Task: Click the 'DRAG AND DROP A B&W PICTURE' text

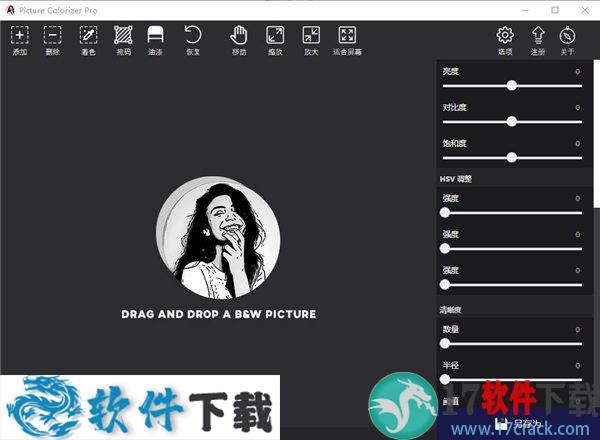Action: click(x=218, y=314)
